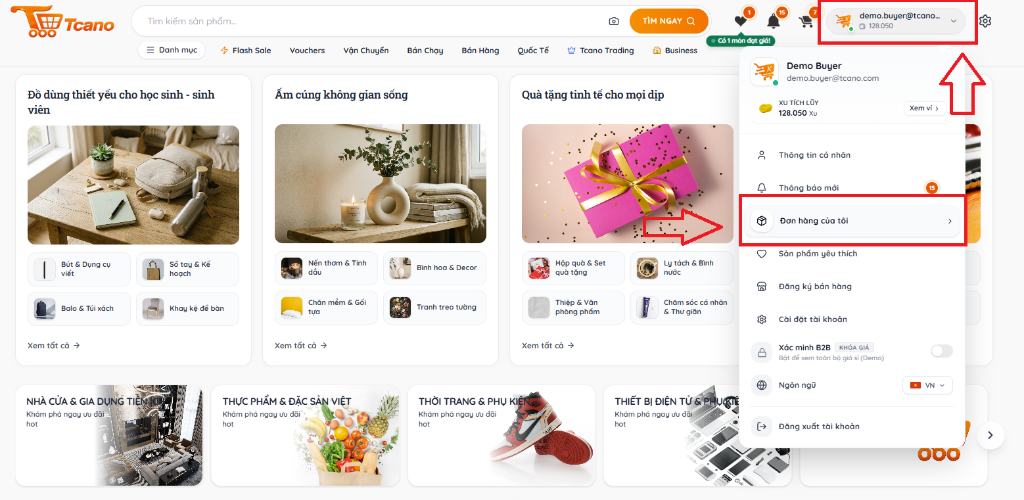Open Business nav link
1024x500 pixels.
675,50
